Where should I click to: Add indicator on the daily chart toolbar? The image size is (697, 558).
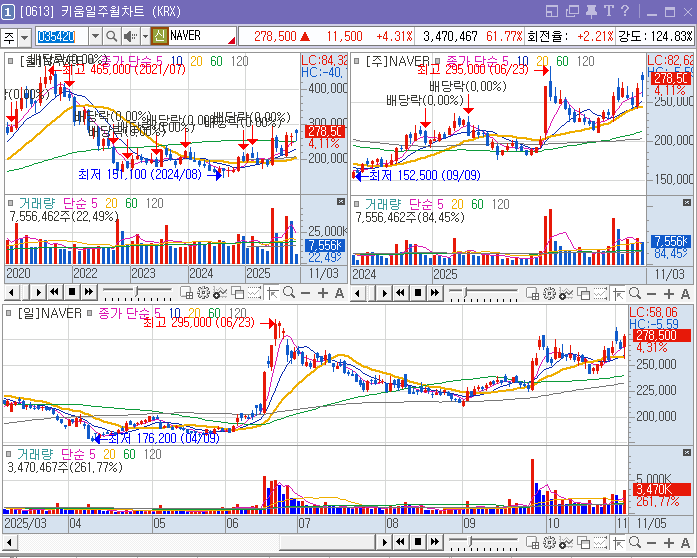coord(566,542)
